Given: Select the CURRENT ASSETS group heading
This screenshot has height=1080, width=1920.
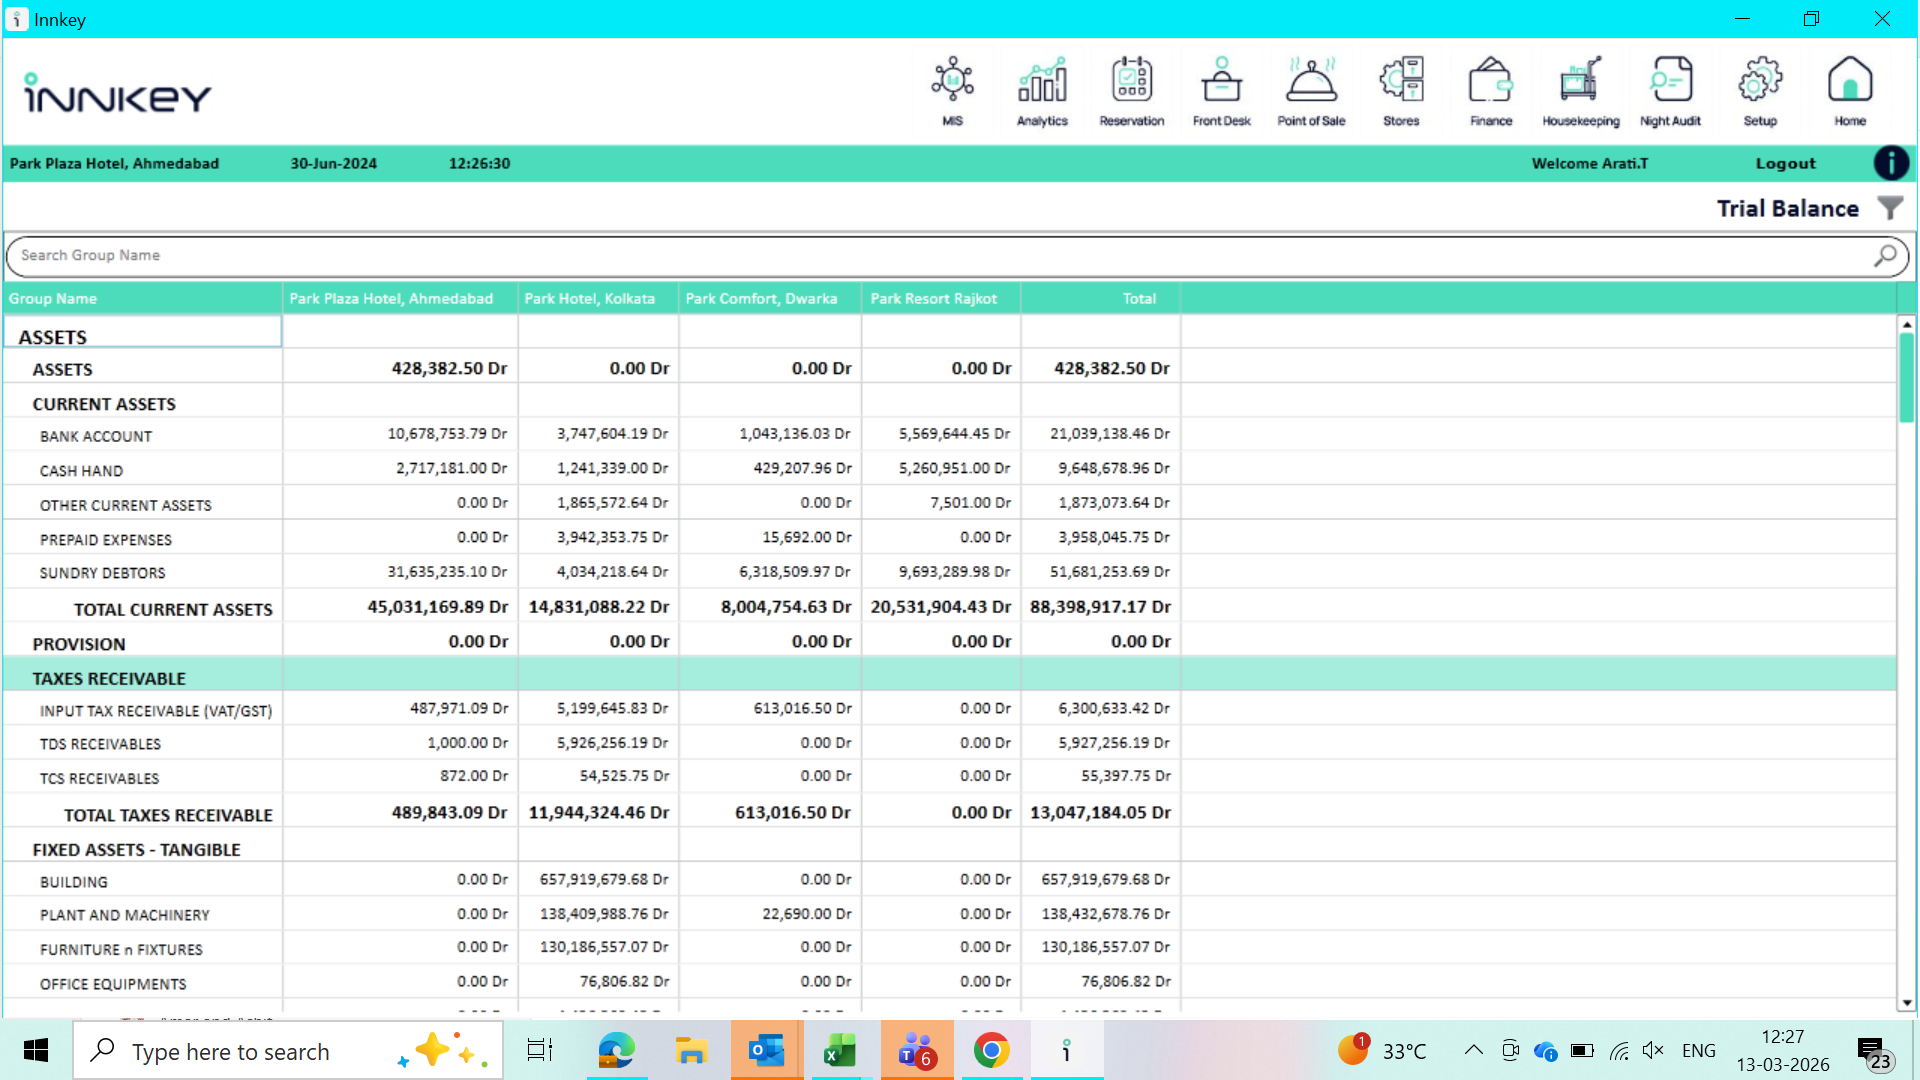Looking at the screenshot, I should tap(104, 404).
